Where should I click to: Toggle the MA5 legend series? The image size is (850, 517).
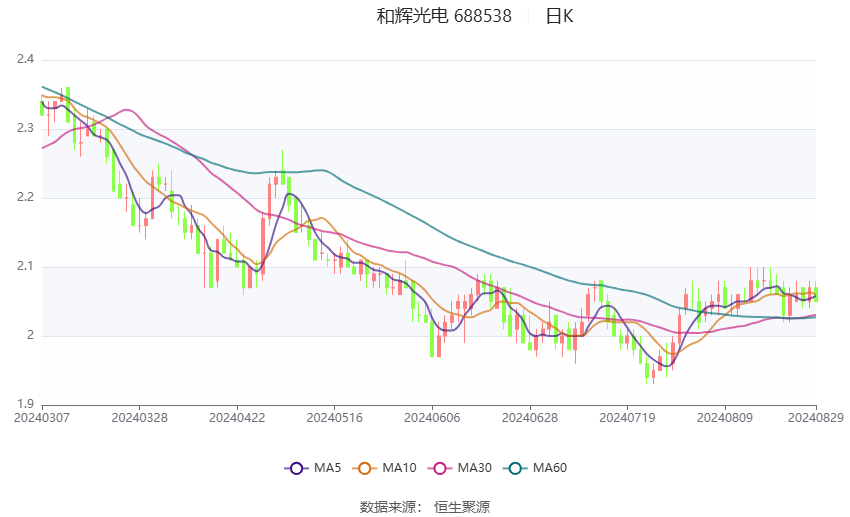pyautogui.click(x=313, y=468)
